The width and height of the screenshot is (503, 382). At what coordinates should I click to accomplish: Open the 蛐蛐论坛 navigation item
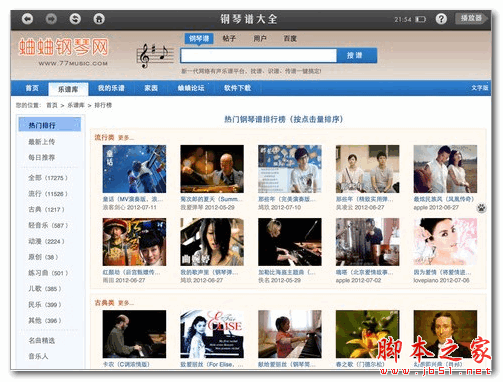click(191, 88)
